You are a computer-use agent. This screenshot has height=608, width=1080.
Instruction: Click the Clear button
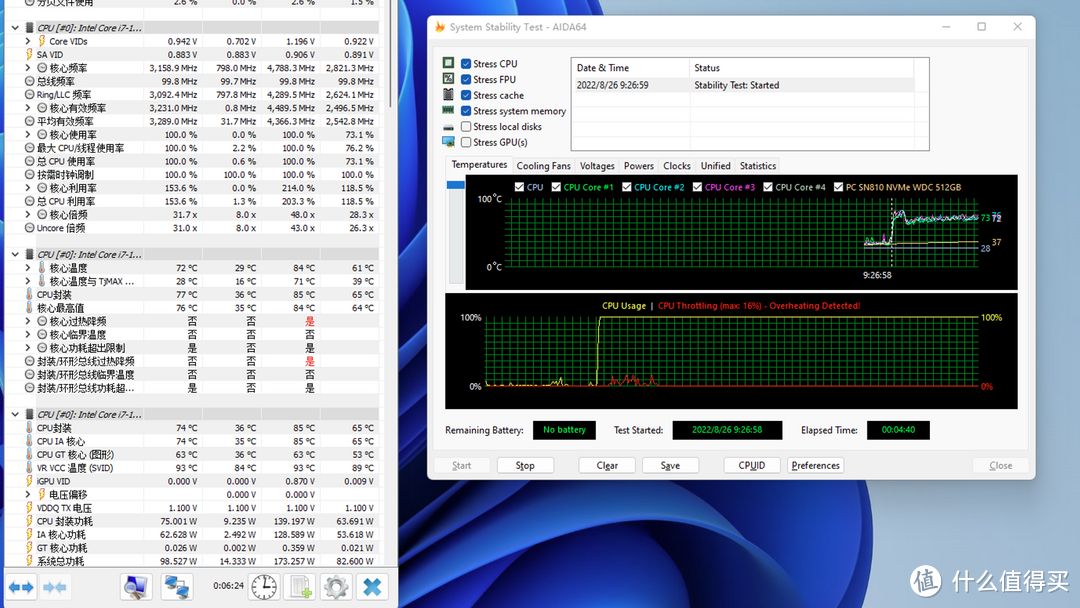(x=607, y=465)
